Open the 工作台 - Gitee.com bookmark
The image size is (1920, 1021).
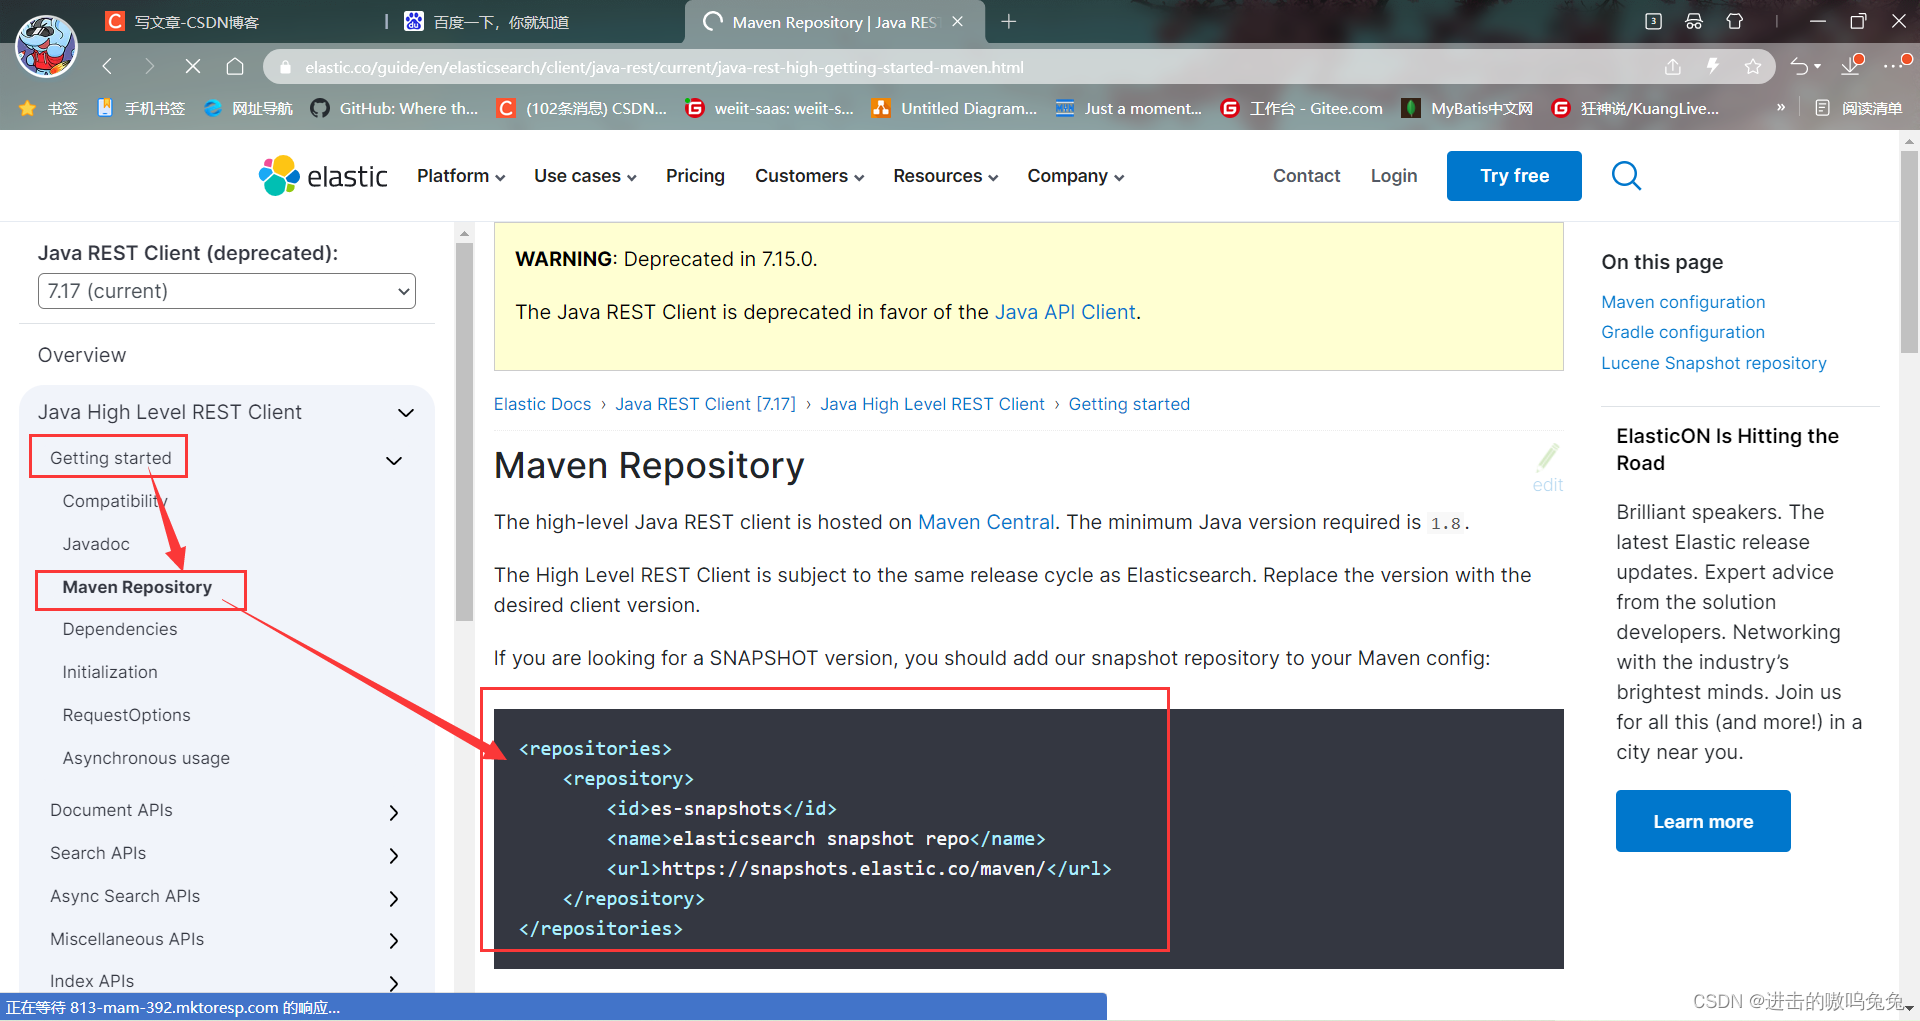click(1302, 108)
